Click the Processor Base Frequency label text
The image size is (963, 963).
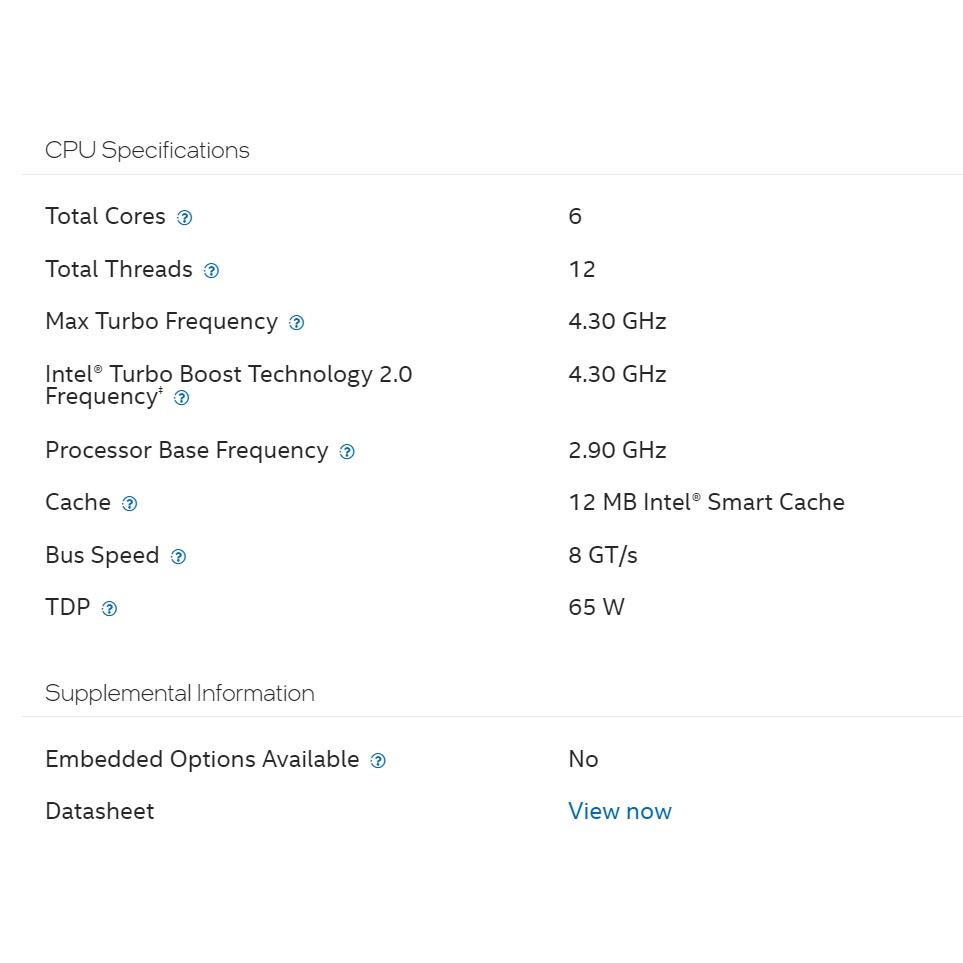click(186, 450)
